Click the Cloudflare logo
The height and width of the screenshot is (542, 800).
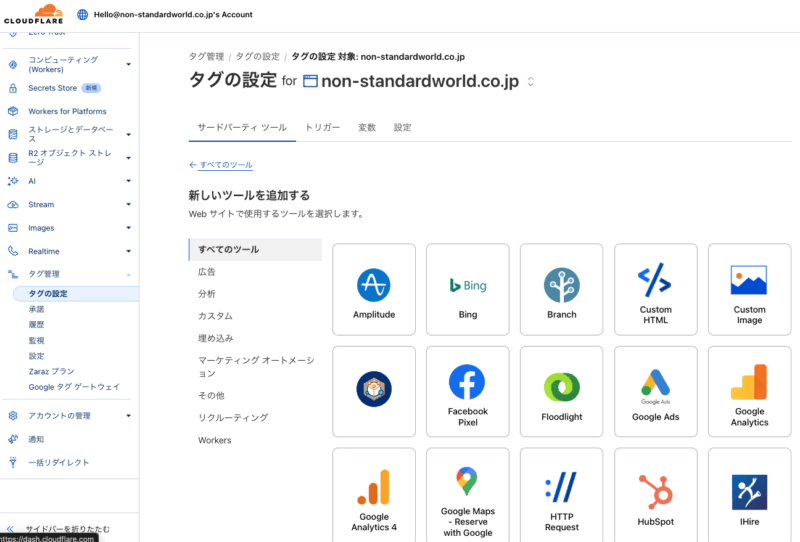tap(34, 14)
